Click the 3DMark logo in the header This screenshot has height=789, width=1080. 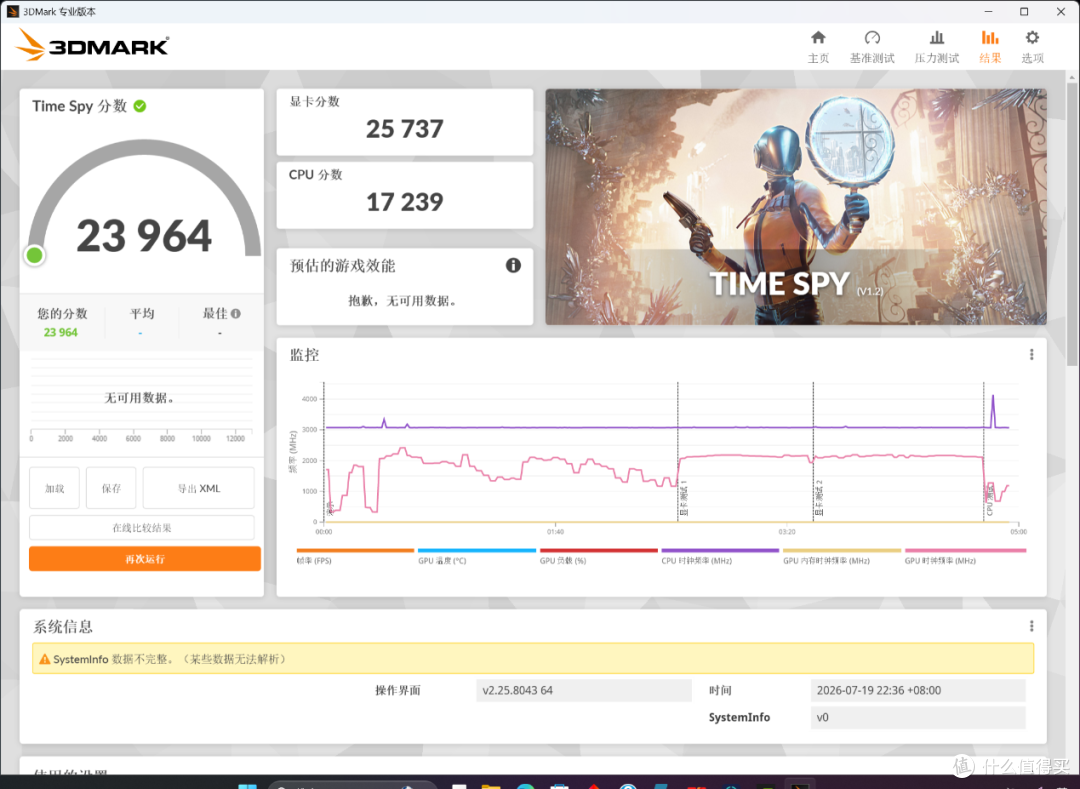tap(92, 45)
